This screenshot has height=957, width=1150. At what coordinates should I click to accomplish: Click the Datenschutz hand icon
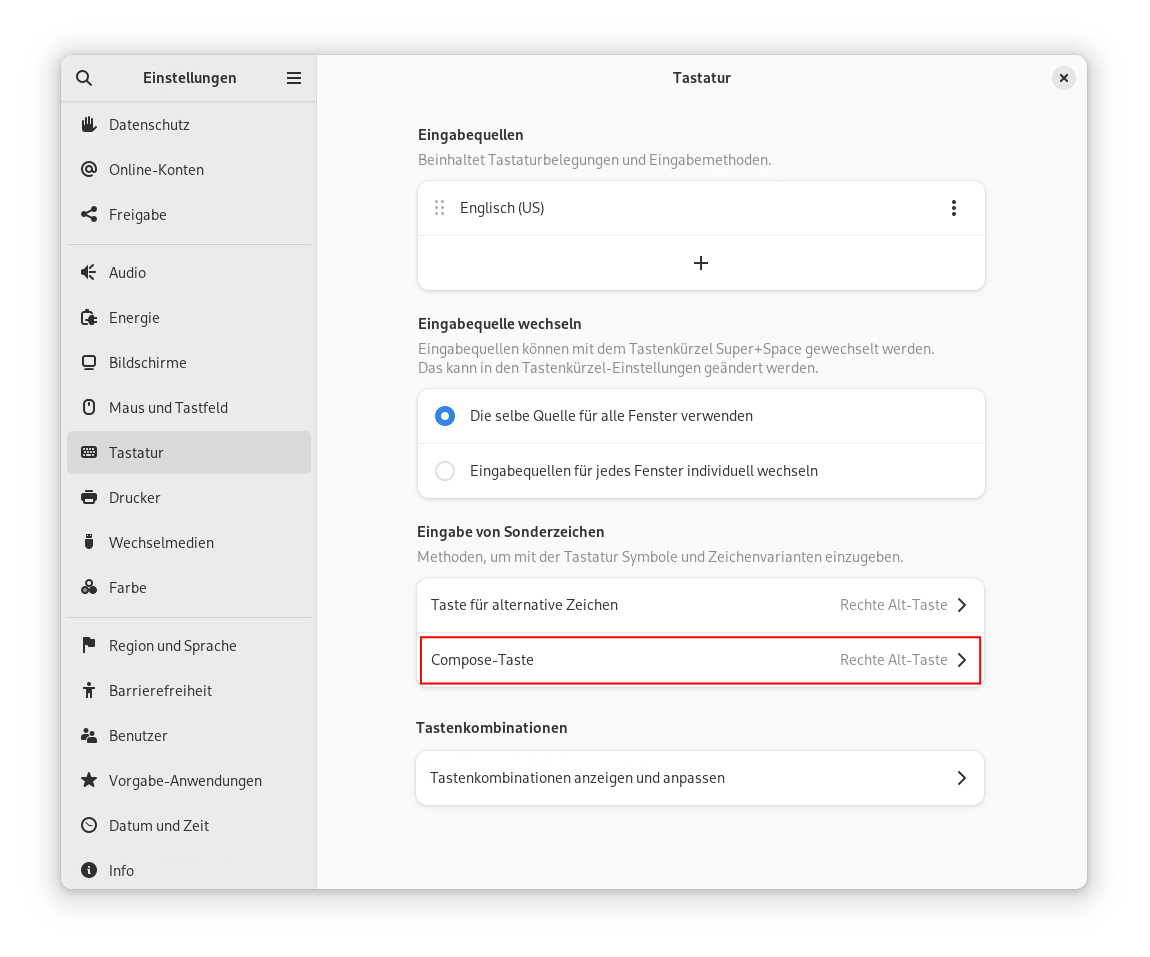pyautogui.click(x=89, y=125)
